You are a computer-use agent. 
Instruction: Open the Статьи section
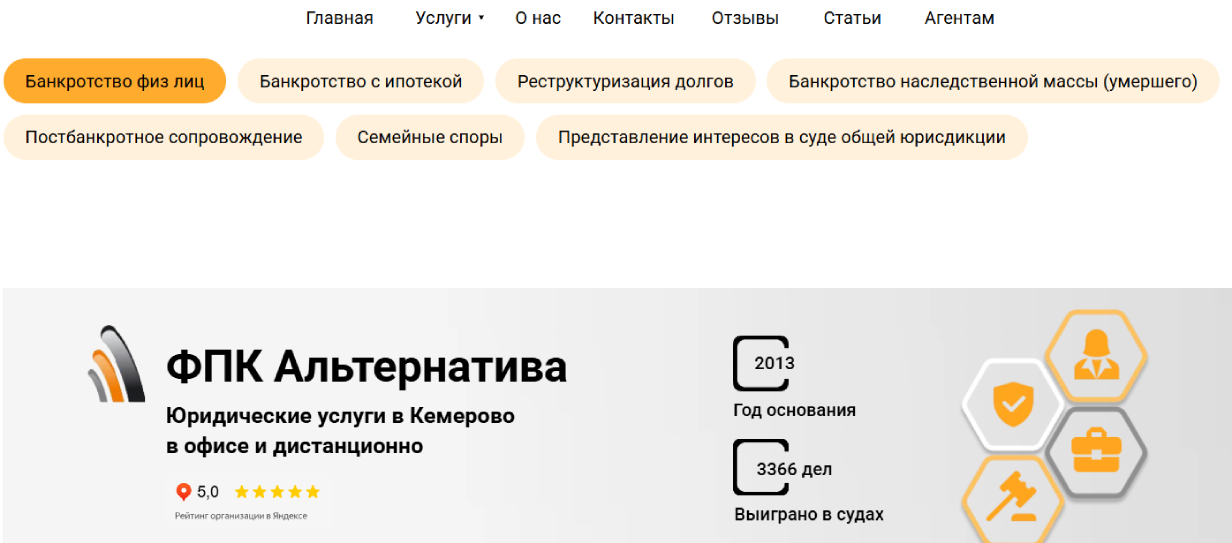coord(853,18)
